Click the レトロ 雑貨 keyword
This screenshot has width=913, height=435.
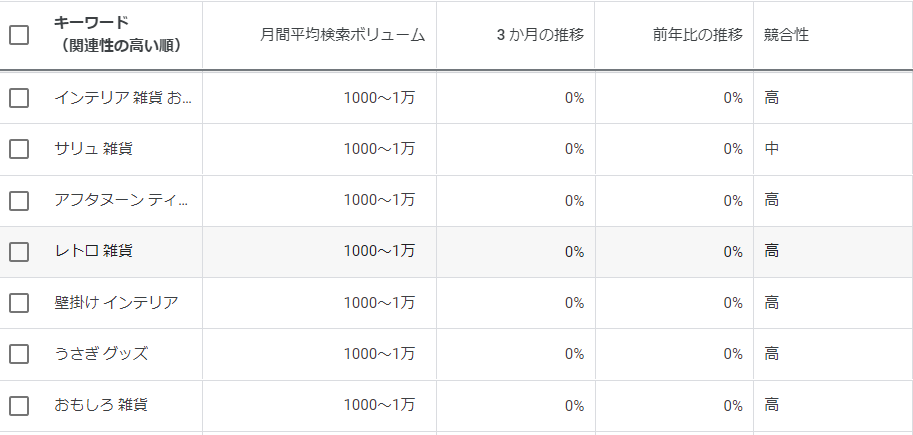pos(94,251)
